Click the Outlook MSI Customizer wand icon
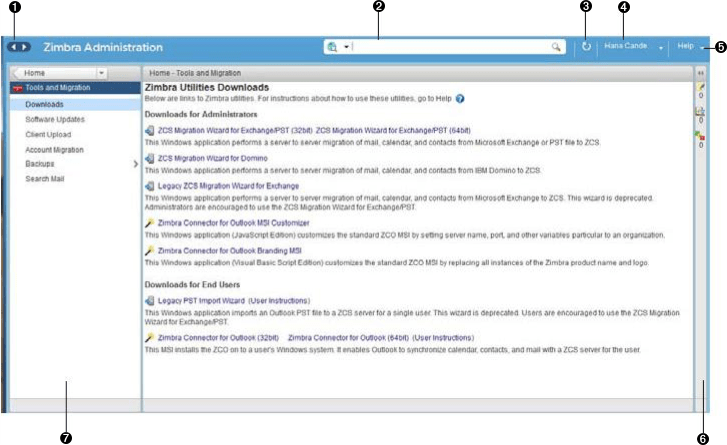 coord(149,223)
